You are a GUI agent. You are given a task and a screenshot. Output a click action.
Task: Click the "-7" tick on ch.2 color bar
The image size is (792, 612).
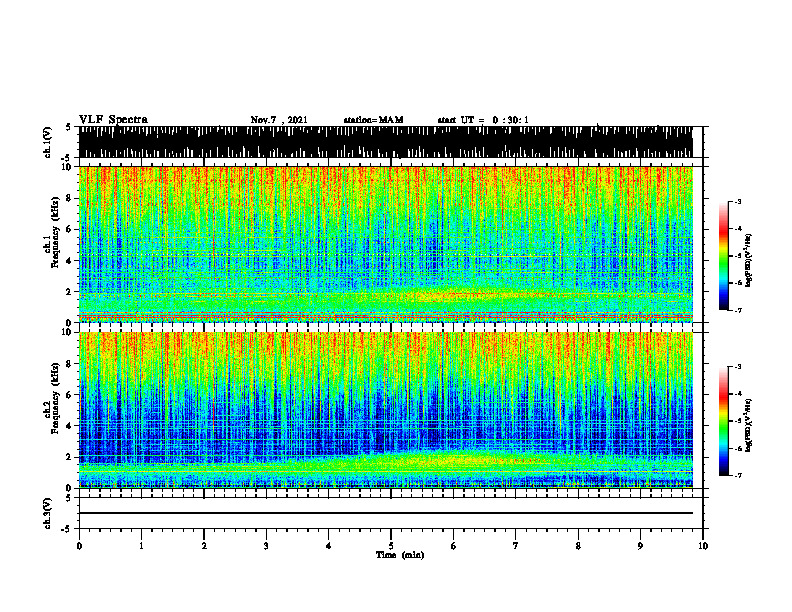[738, 475]
